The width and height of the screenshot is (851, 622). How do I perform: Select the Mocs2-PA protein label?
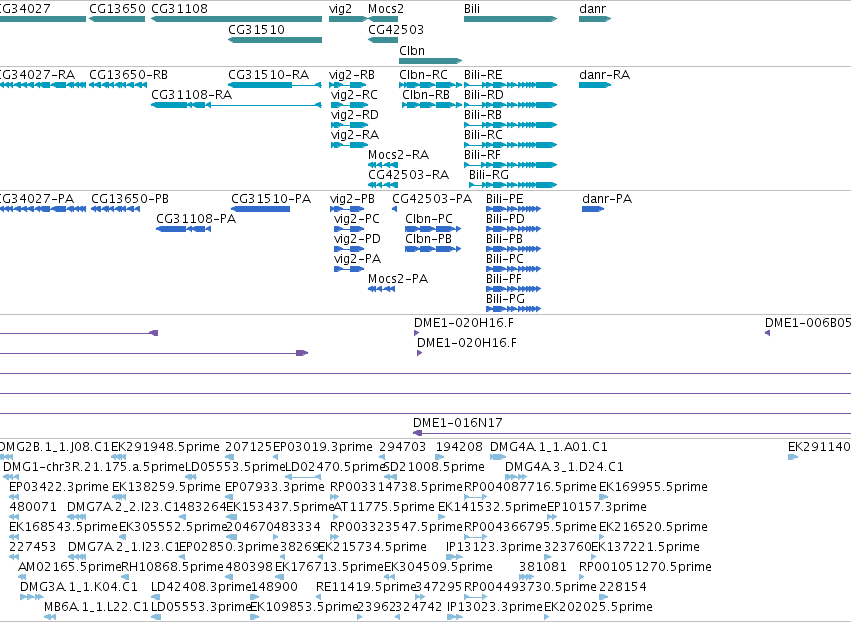tap(398, 279)
